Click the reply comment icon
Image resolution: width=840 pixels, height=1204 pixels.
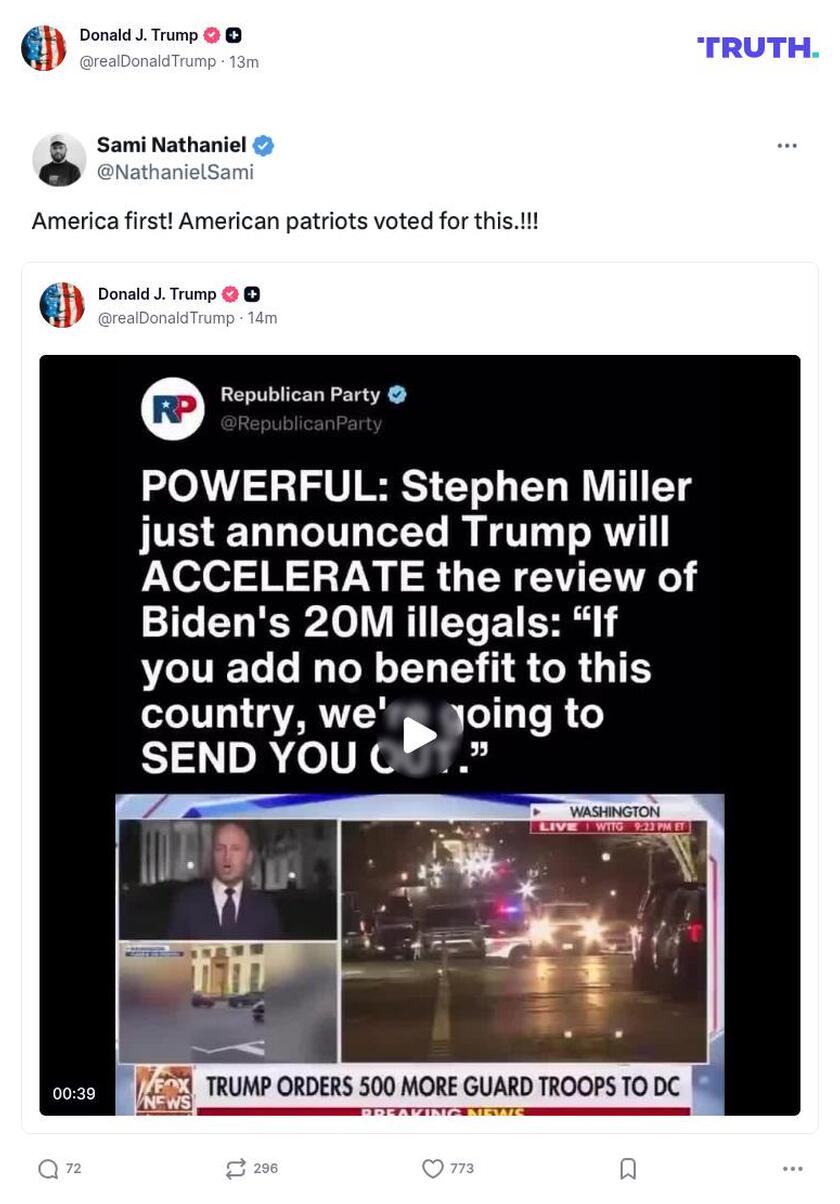(48, 1168)
